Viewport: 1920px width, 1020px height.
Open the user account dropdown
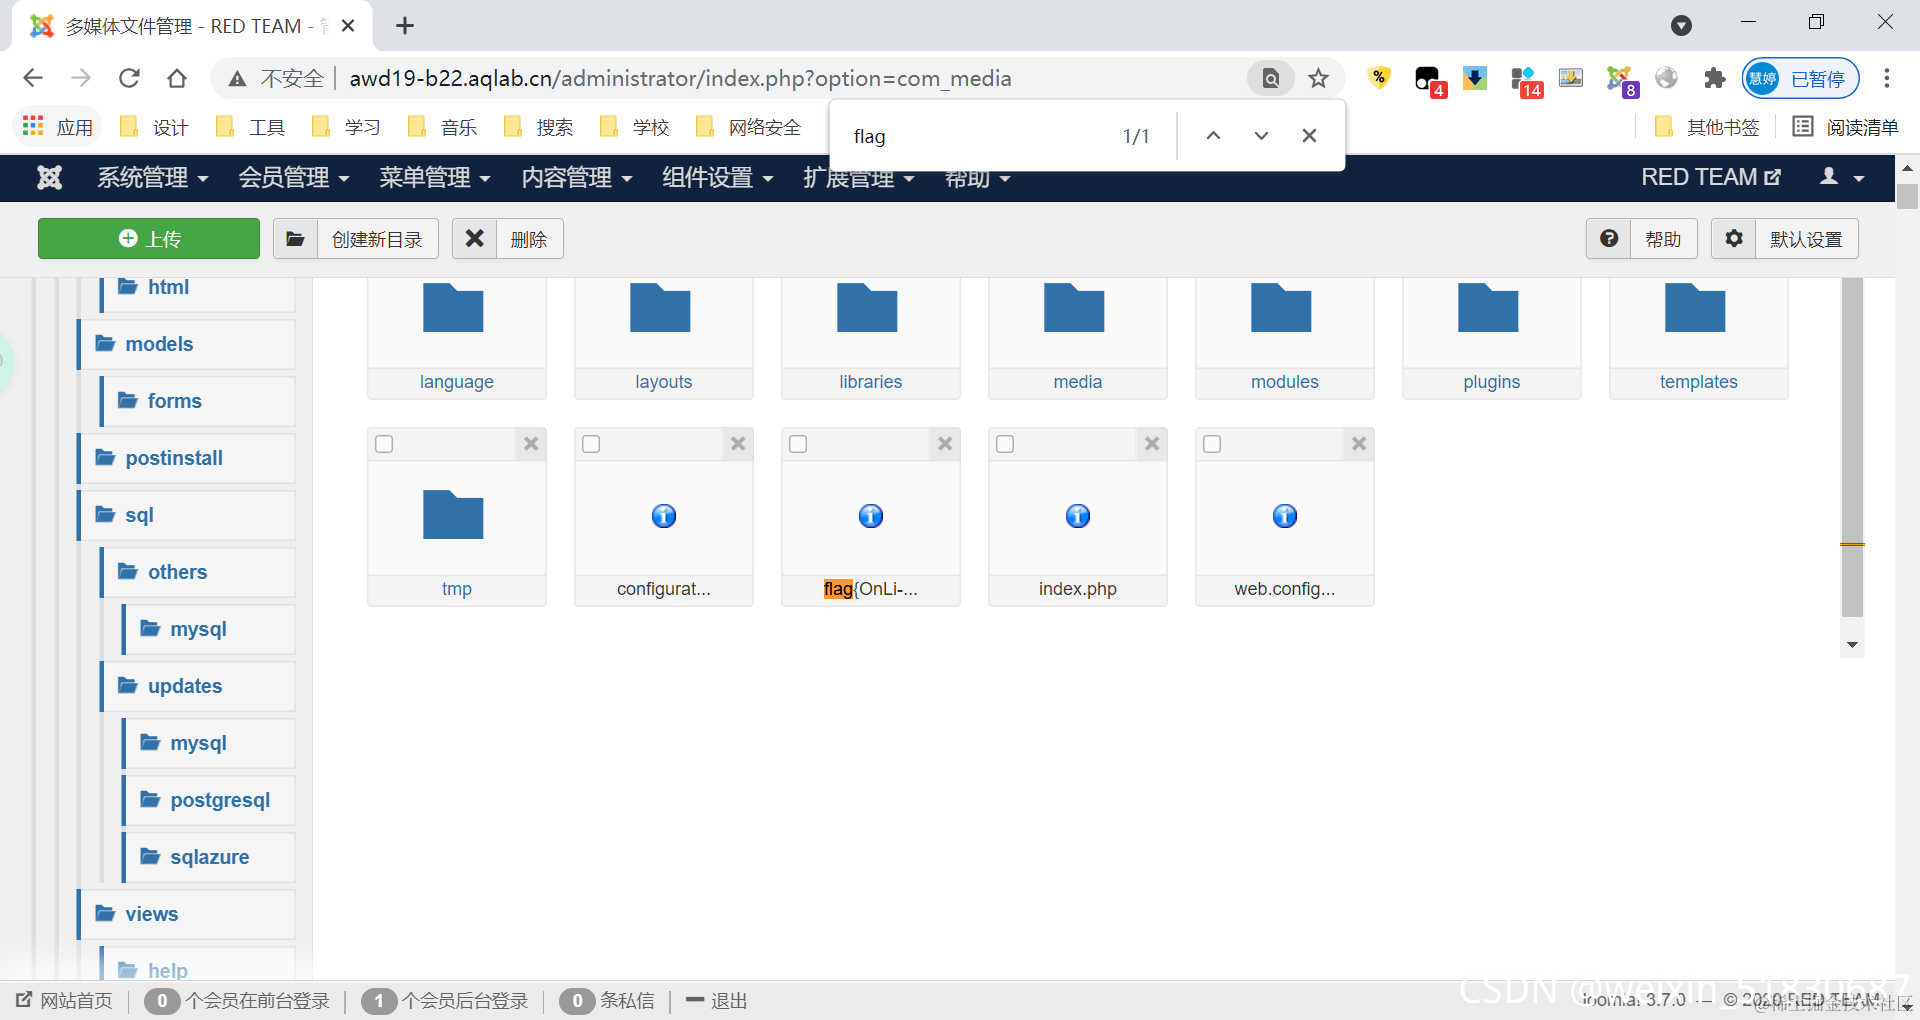1841,178
